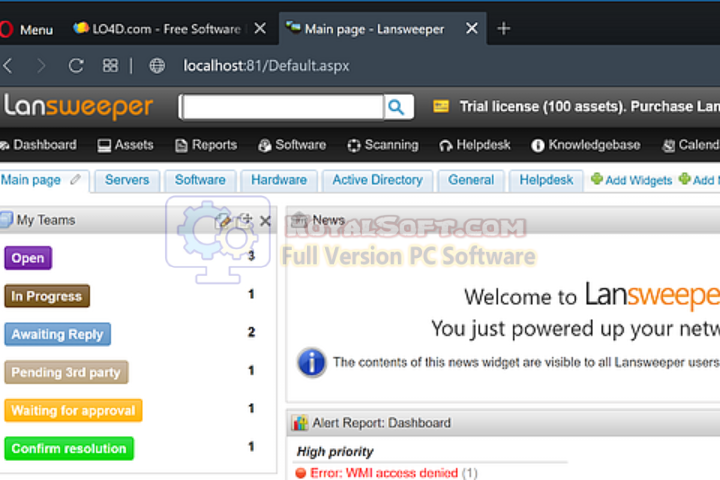Close the Lansweeper Main page tab
This screenshot has height=480, width=720.
pos(472,28)
